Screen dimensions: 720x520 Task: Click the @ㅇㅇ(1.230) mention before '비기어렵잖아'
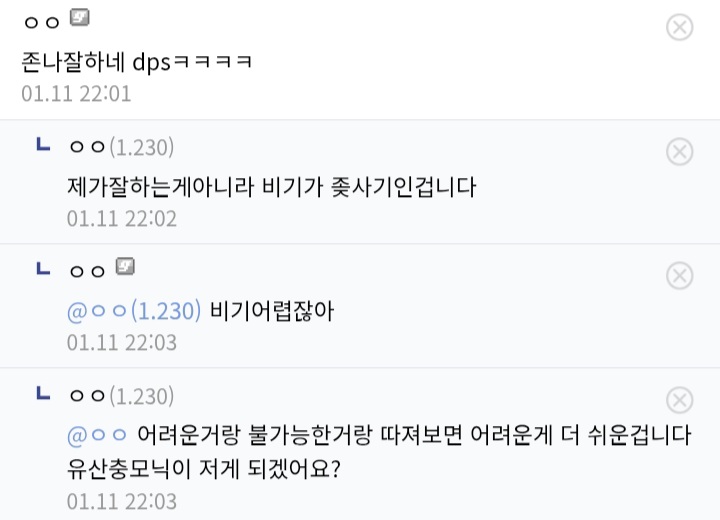(134, 312)
